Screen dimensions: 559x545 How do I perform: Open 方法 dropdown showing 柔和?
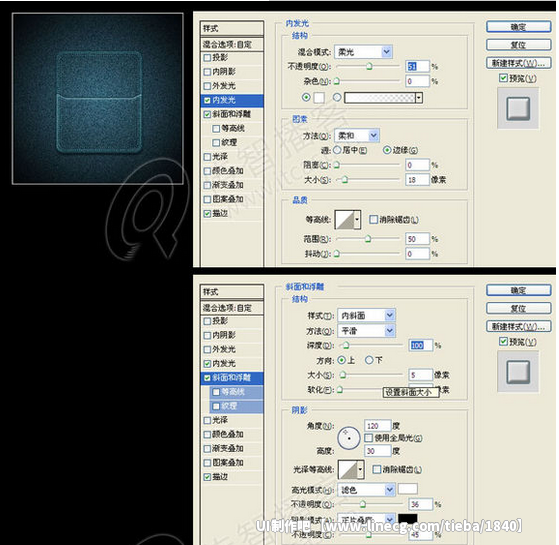point(357,135)
